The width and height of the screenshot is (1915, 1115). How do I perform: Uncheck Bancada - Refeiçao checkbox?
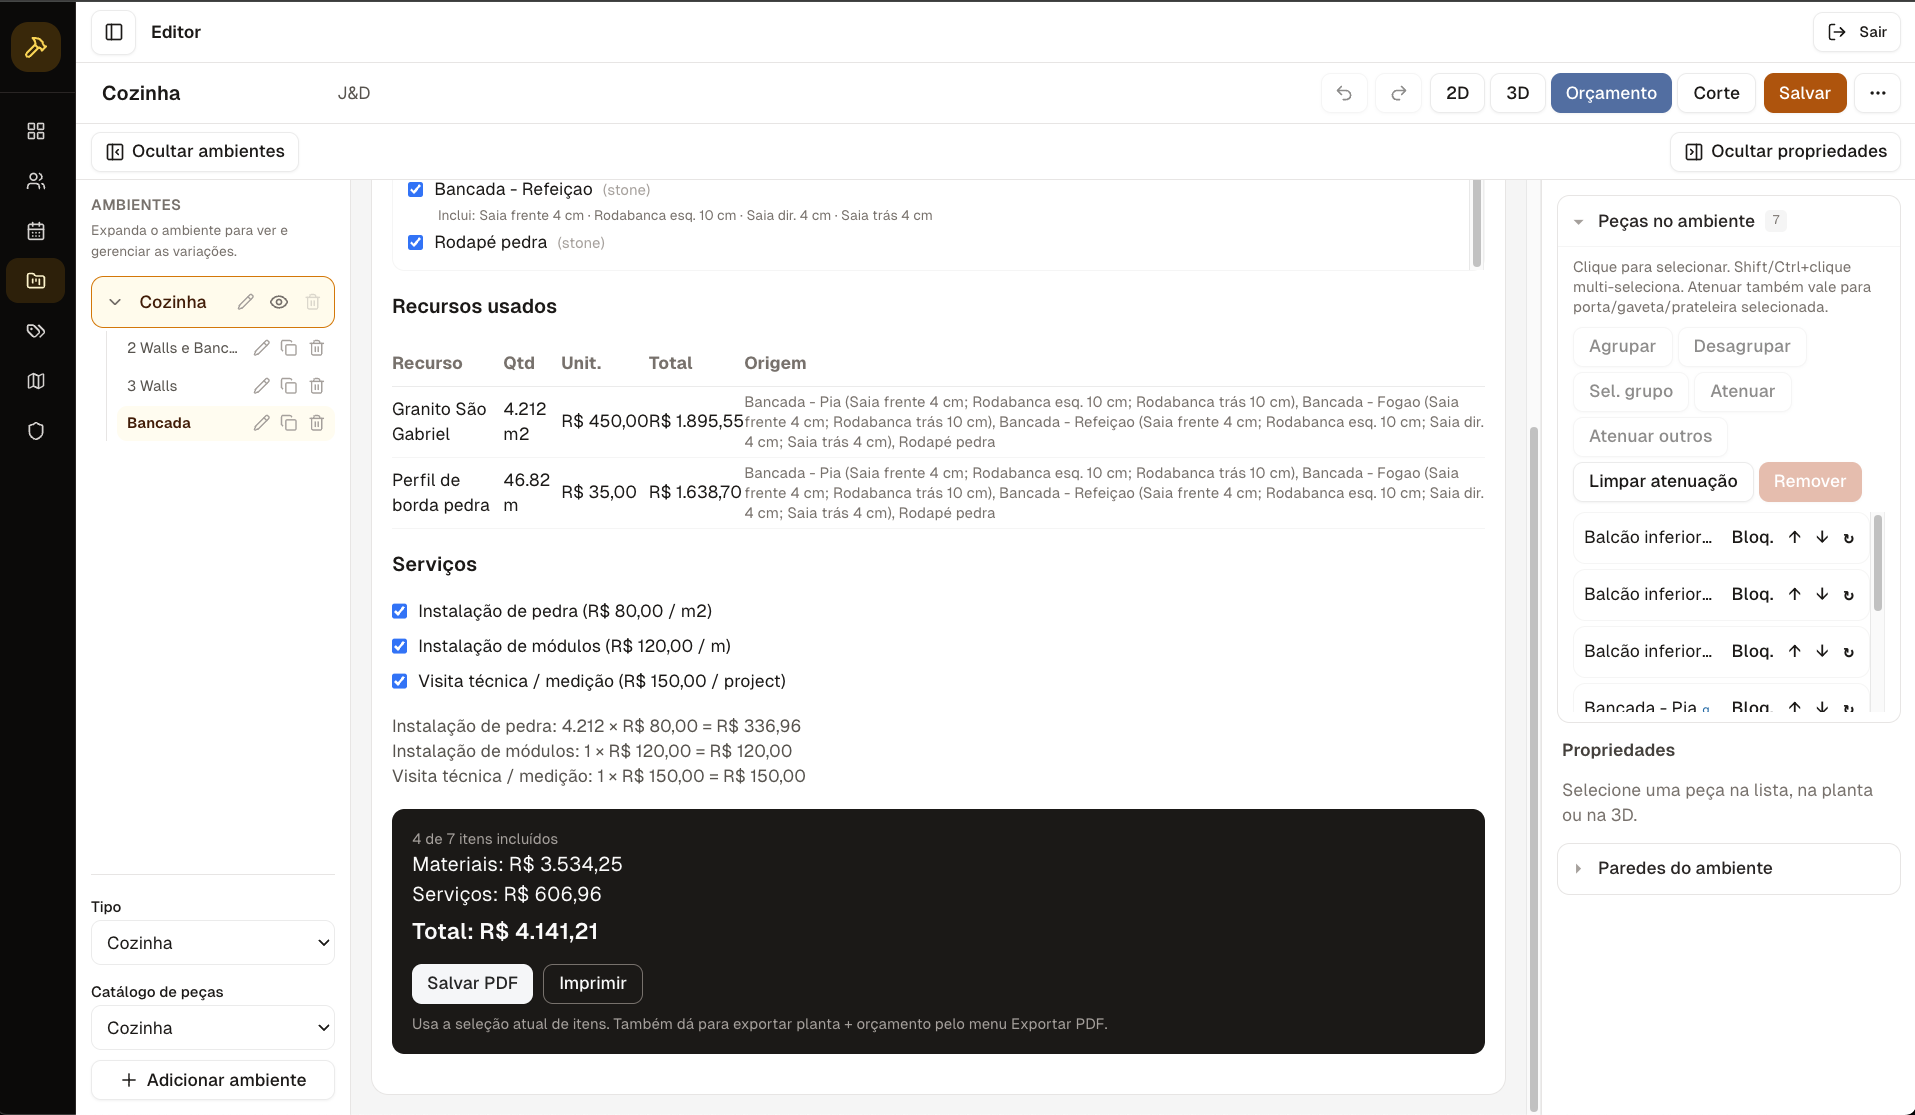tap(416, 189)
